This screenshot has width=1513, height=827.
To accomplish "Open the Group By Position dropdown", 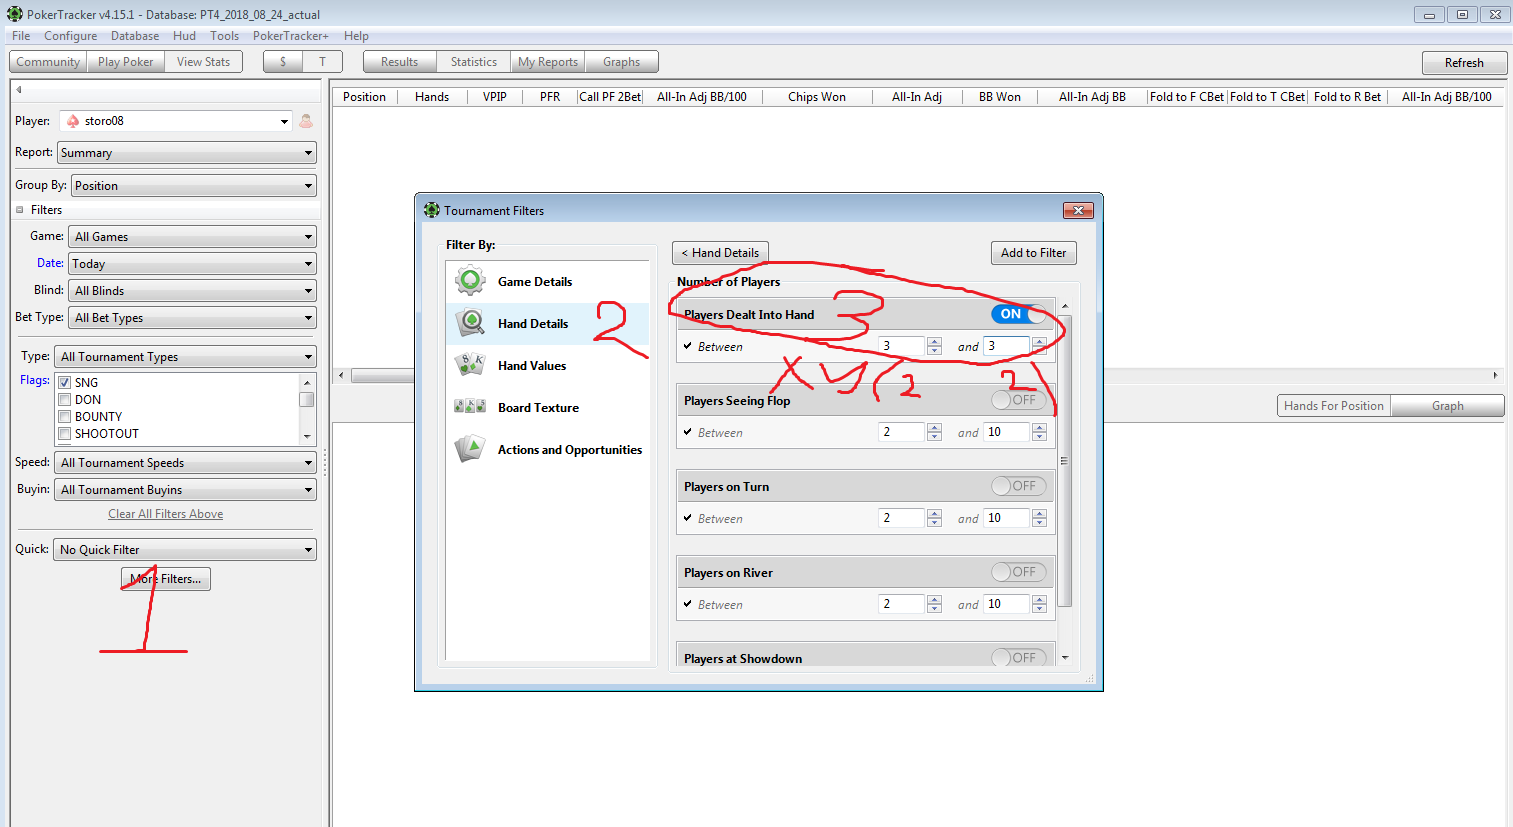I will 193,186.
